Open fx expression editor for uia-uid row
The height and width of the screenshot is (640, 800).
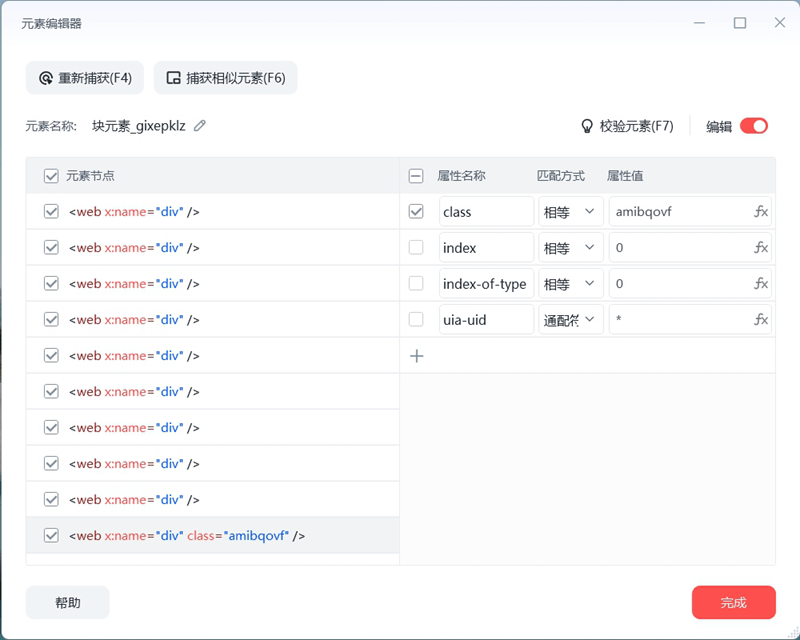(761, 319)
